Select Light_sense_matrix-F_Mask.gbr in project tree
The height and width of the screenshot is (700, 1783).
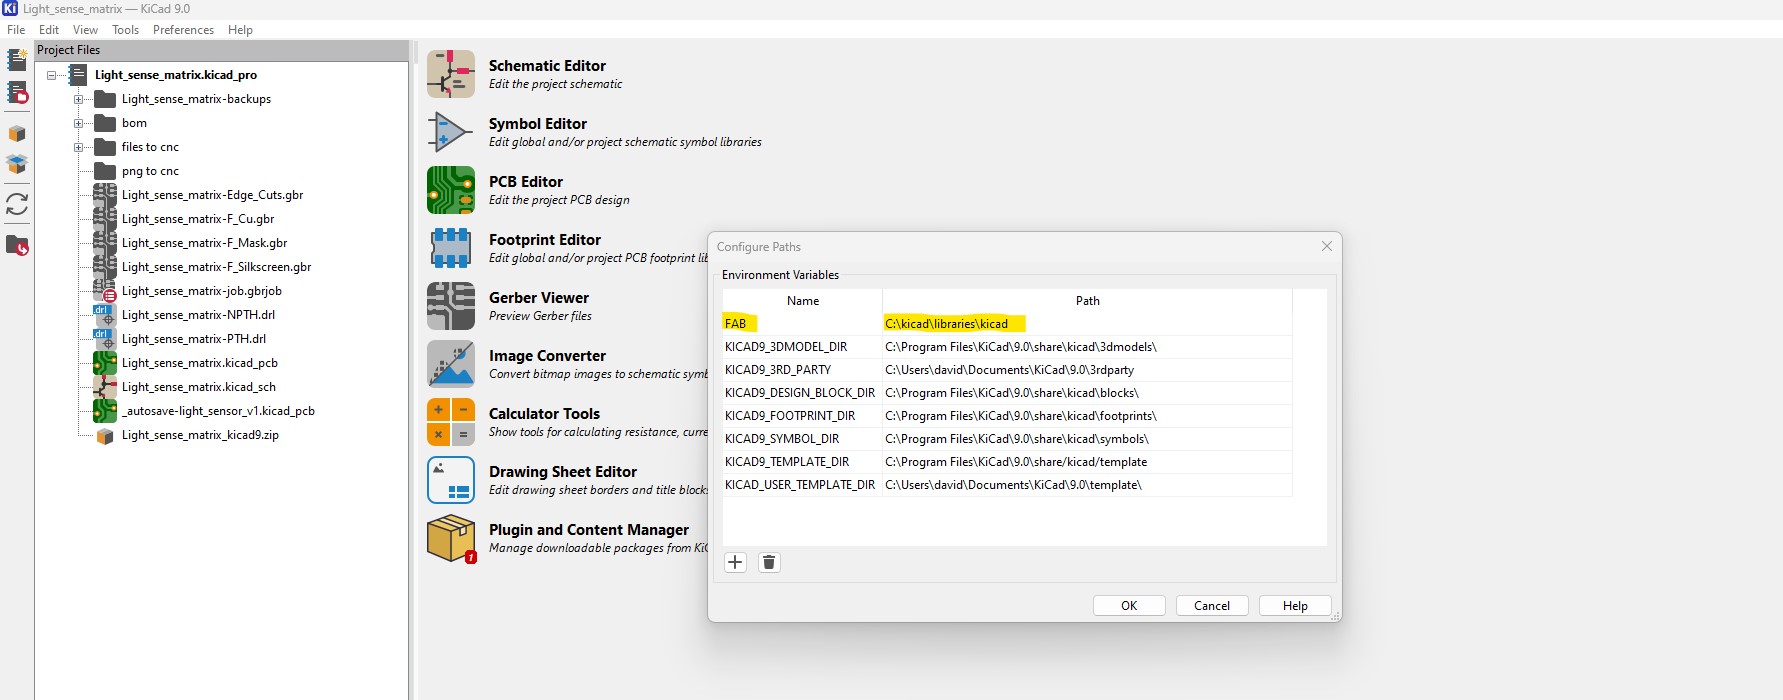coord(204,243)
